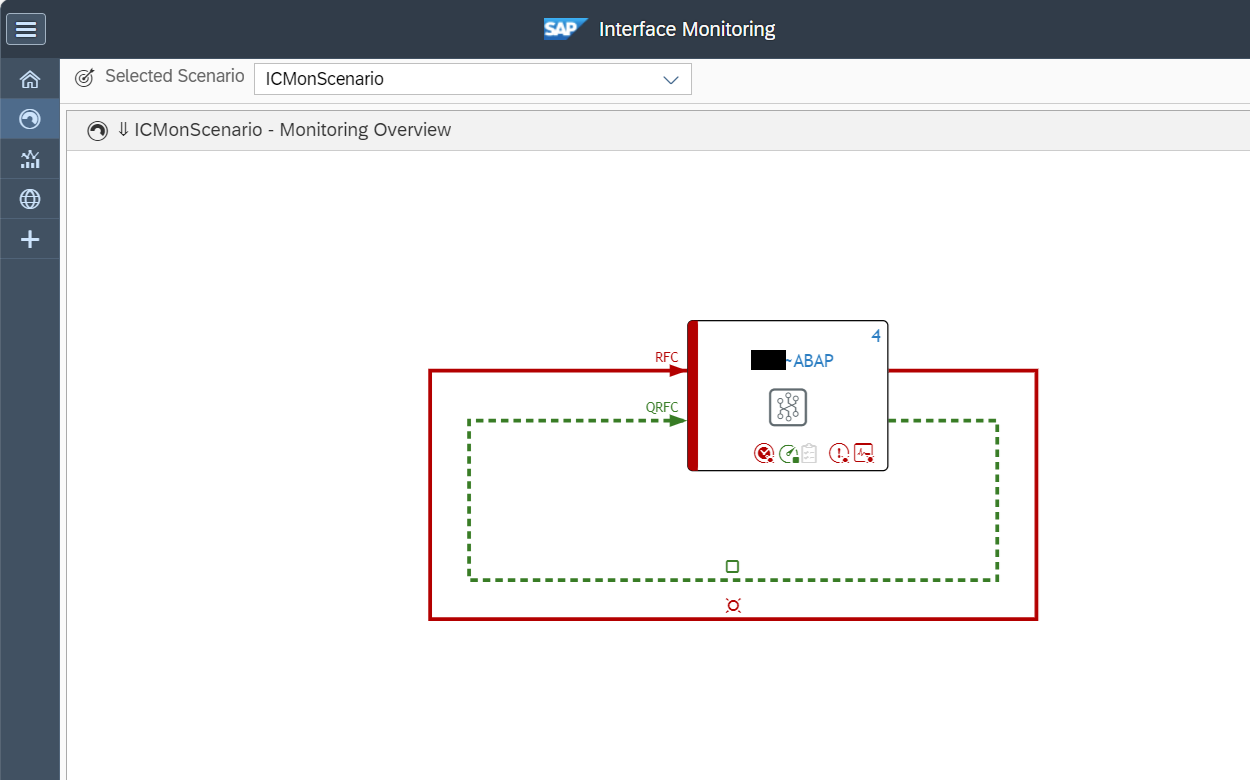Click the Interface Monitoring app title

687,29
